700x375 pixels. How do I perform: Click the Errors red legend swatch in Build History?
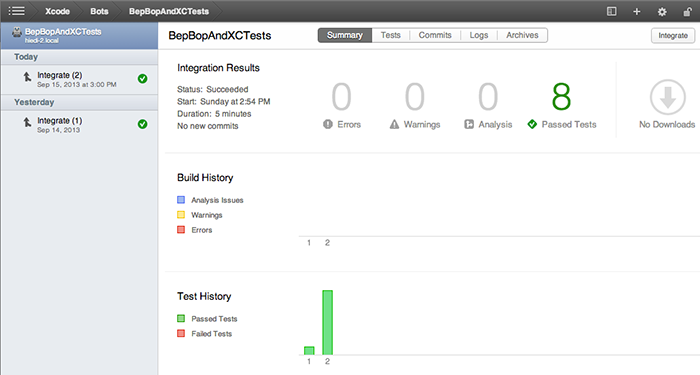click(181, 229)
